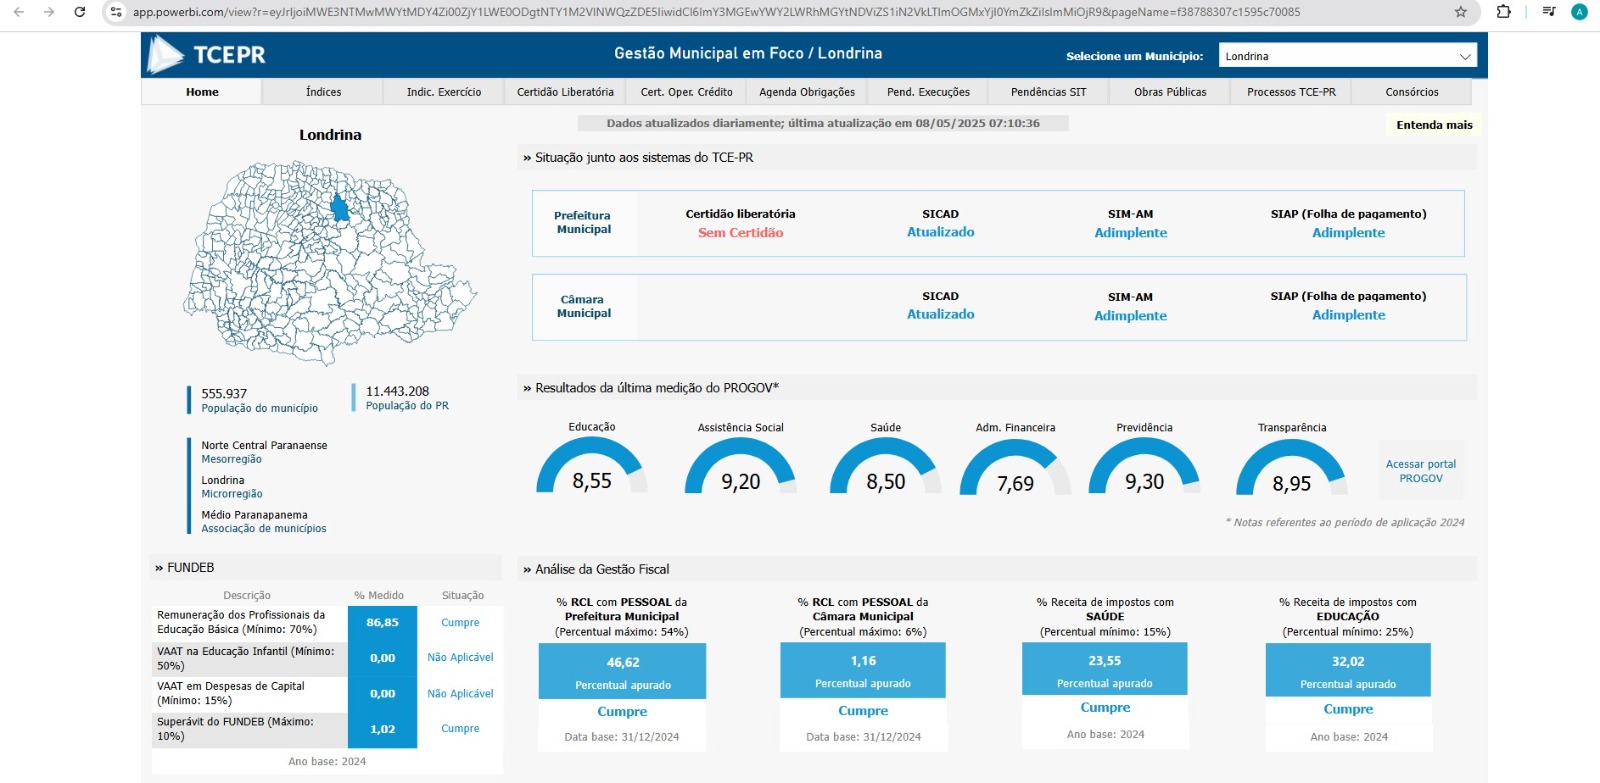Click the Descrição column header in FUNDEB

[247, 595]
